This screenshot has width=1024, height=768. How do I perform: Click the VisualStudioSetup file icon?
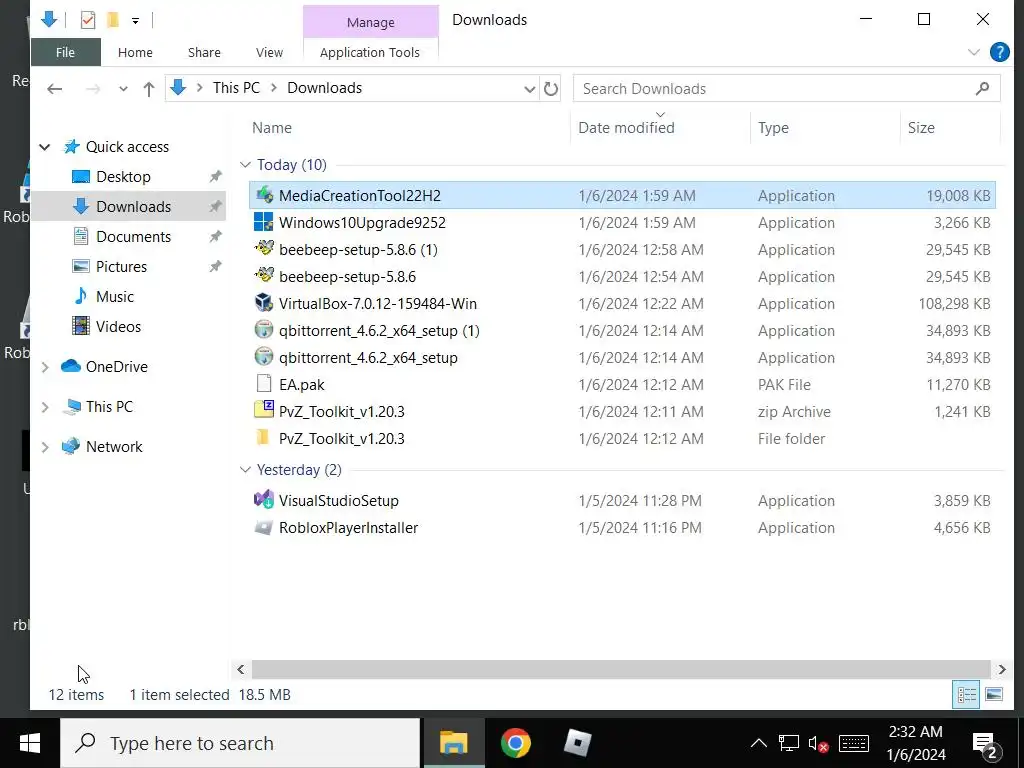click(x=264, y=500)
